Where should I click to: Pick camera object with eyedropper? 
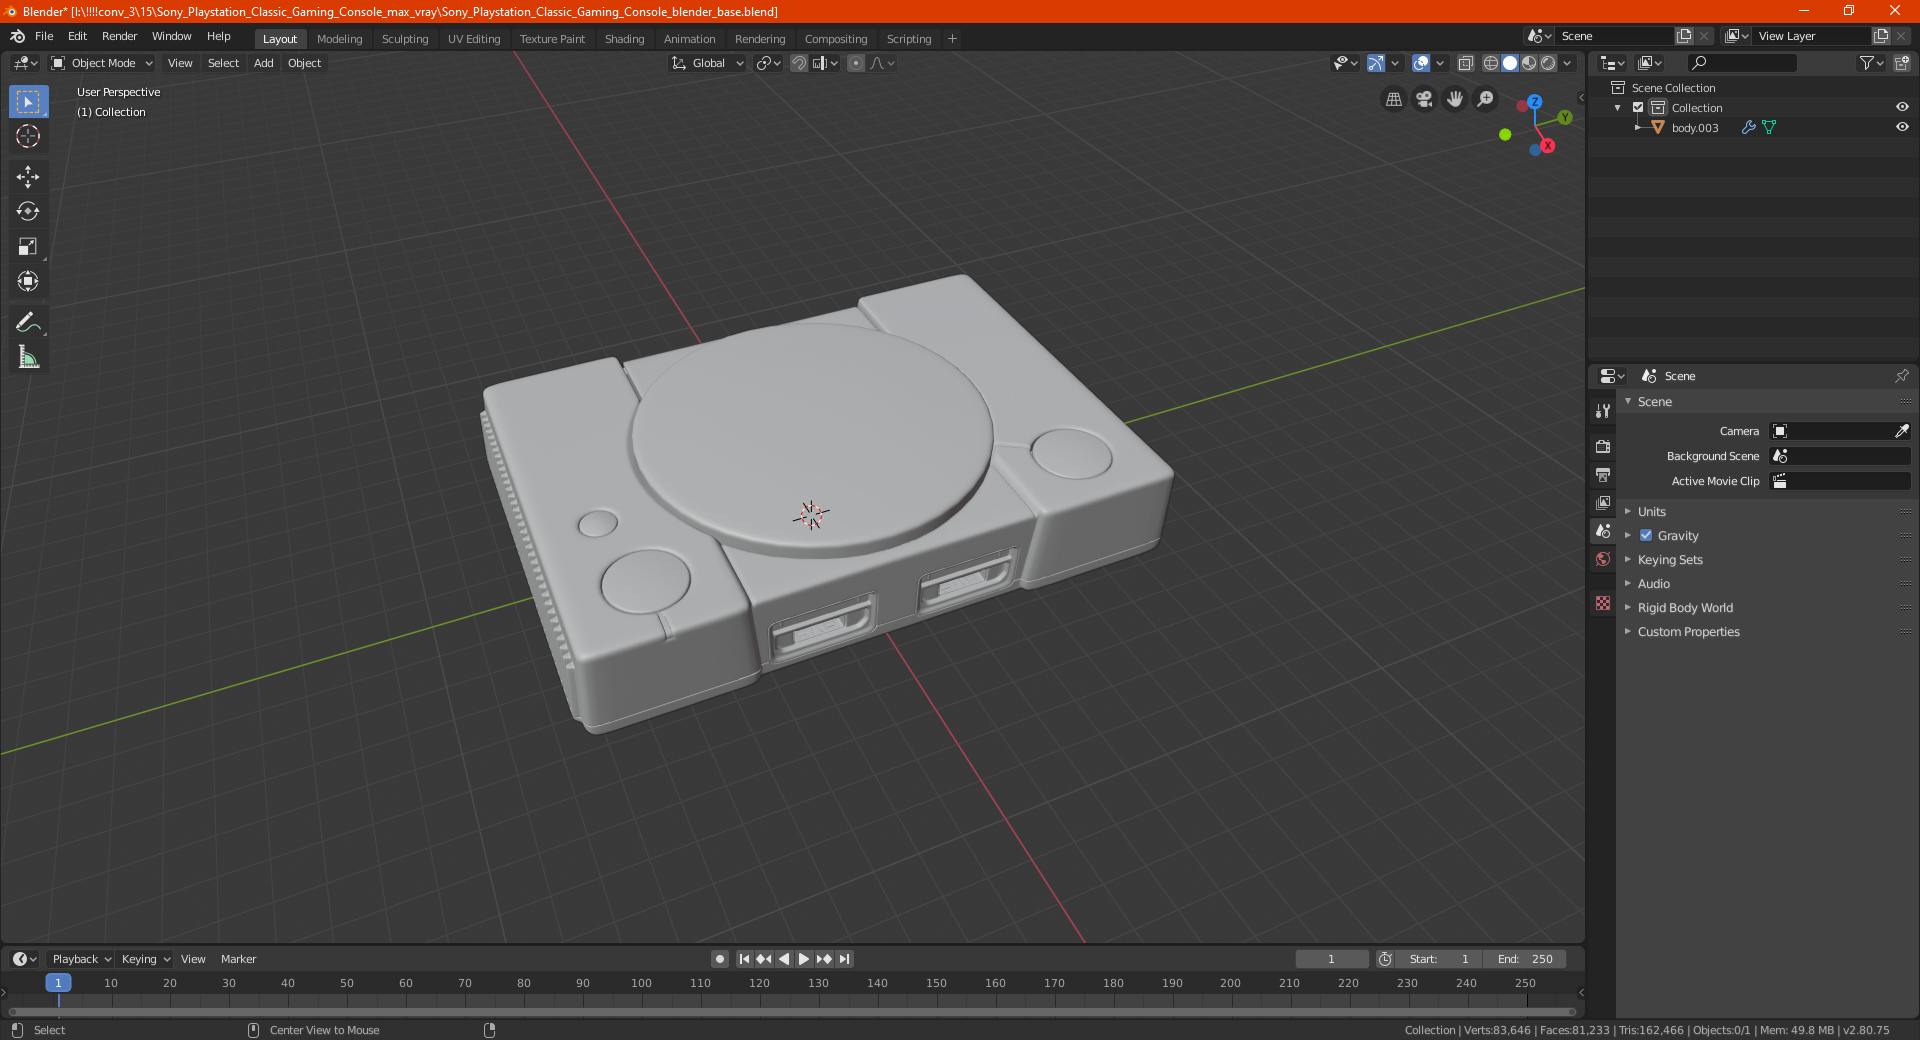1901,431
